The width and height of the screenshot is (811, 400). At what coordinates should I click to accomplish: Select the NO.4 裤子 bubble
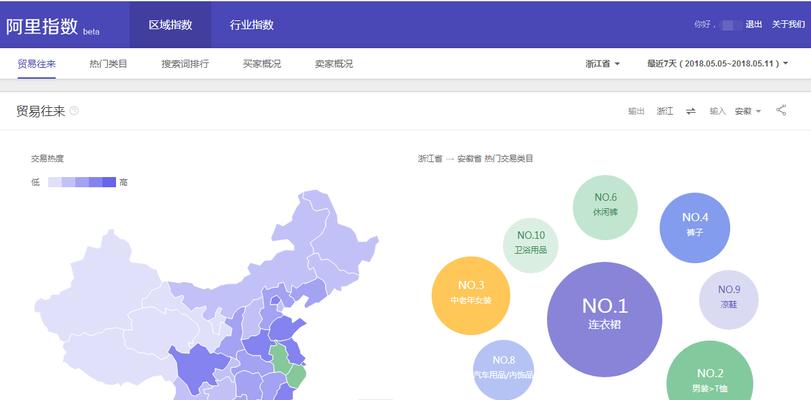click(695, 228)
